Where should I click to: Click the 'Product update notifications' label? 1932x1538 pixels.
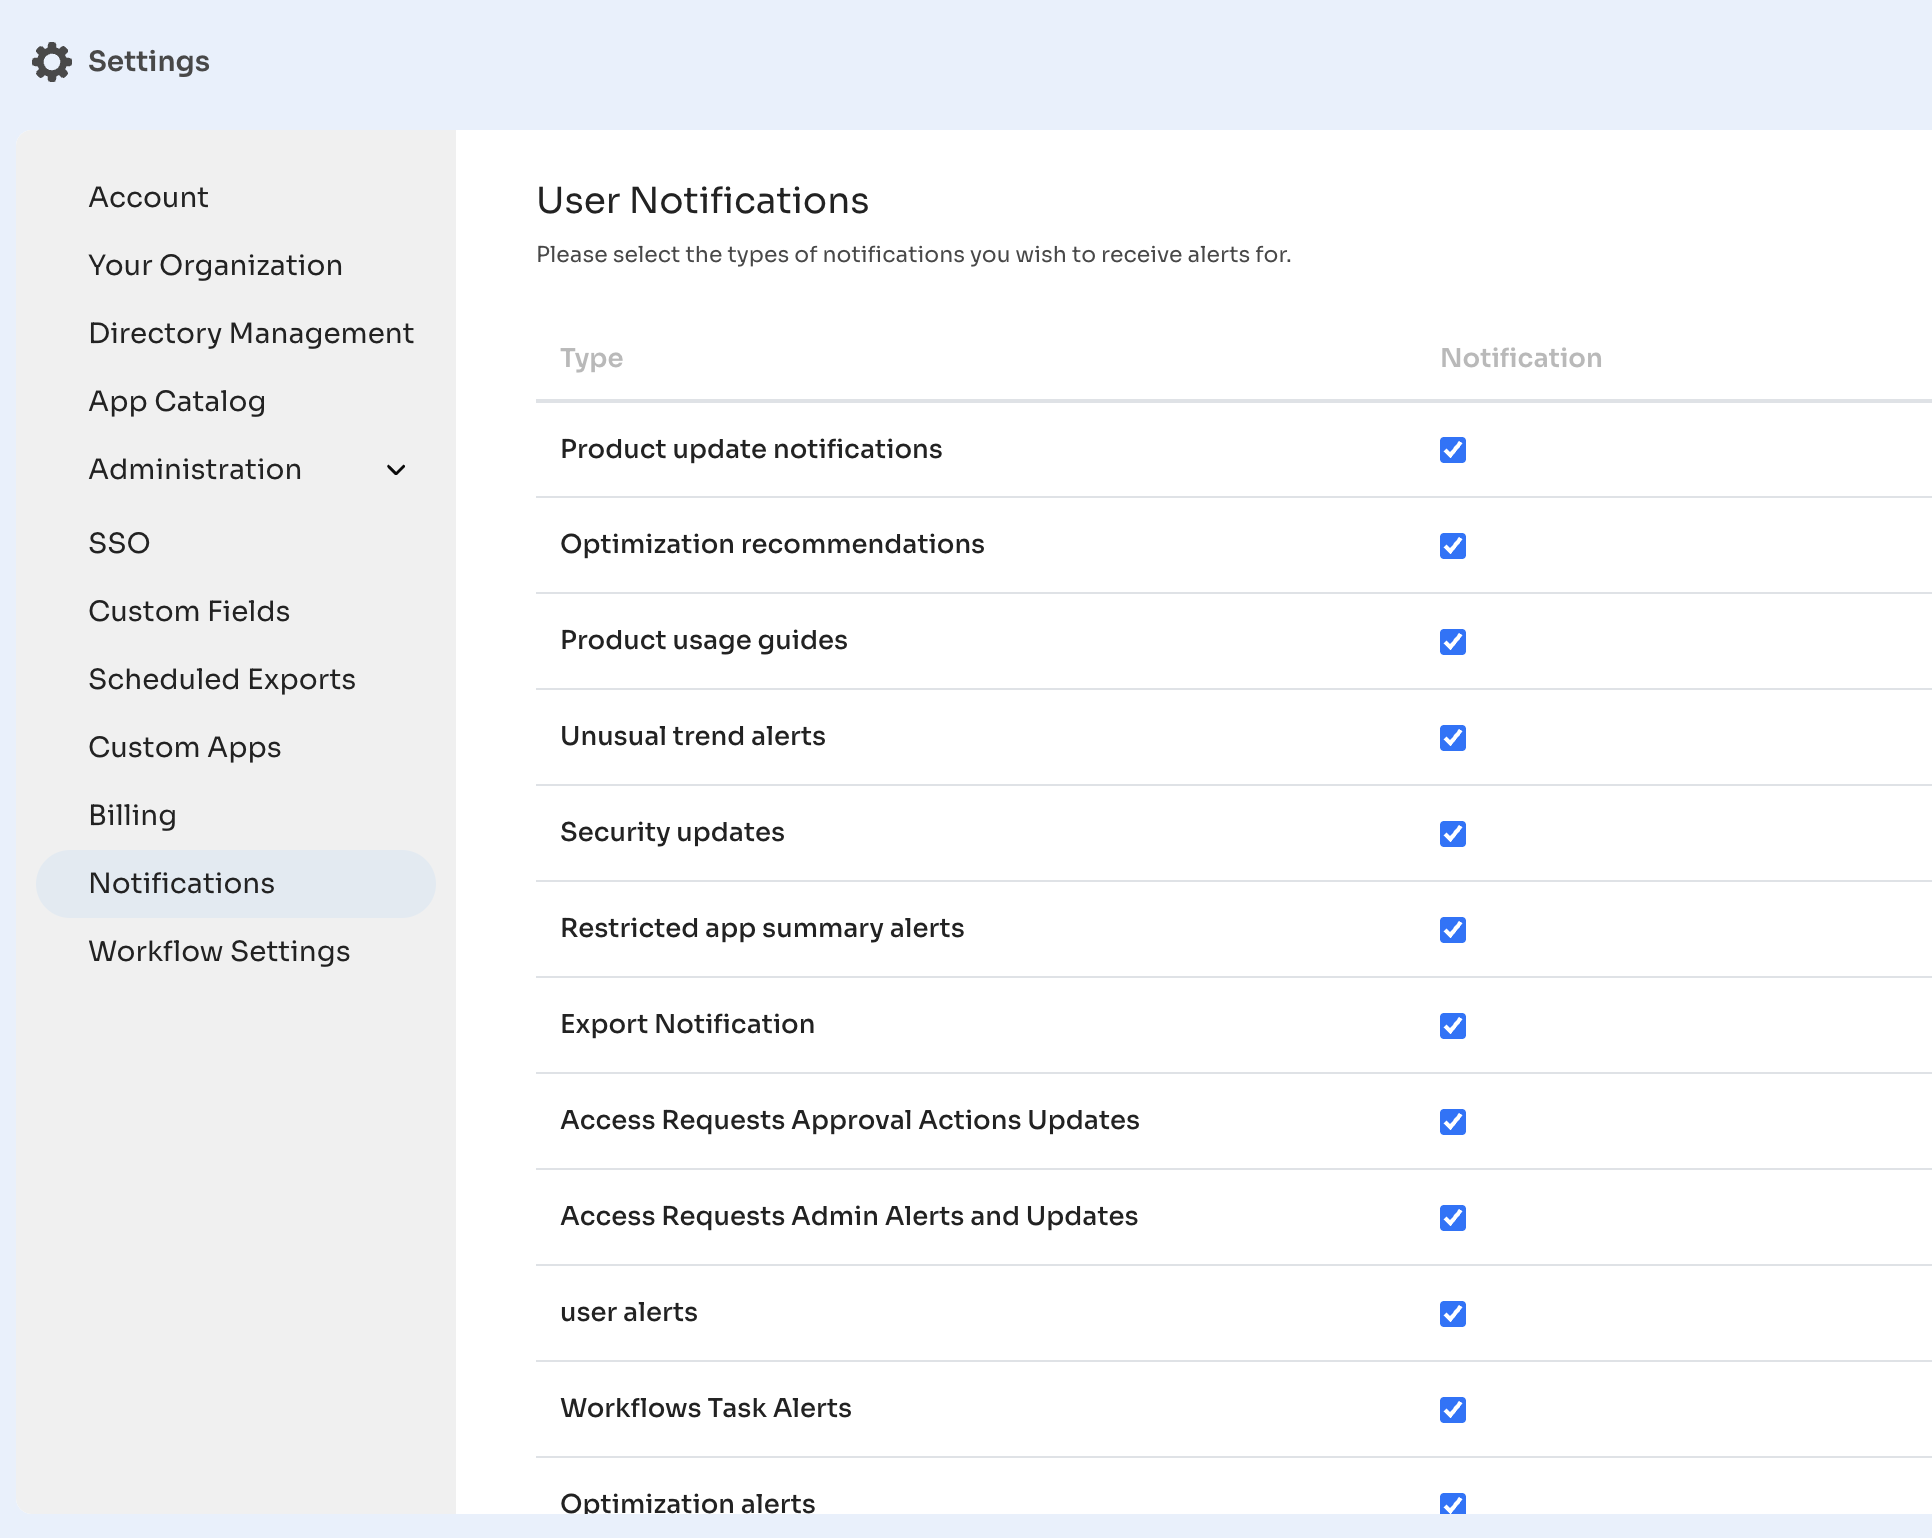coord(751,450)
